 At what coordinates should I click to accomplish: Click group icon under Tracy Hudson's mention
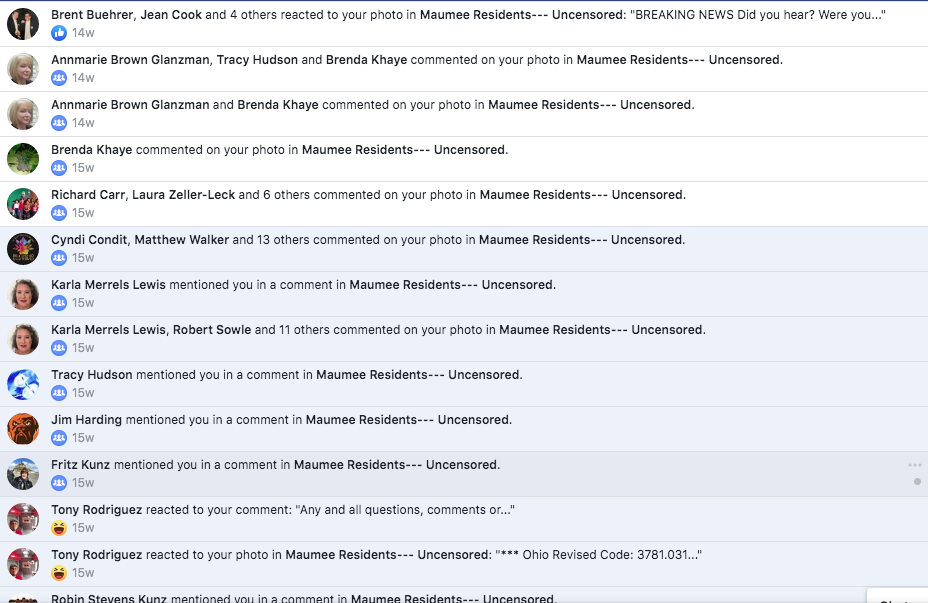(59, 393)
